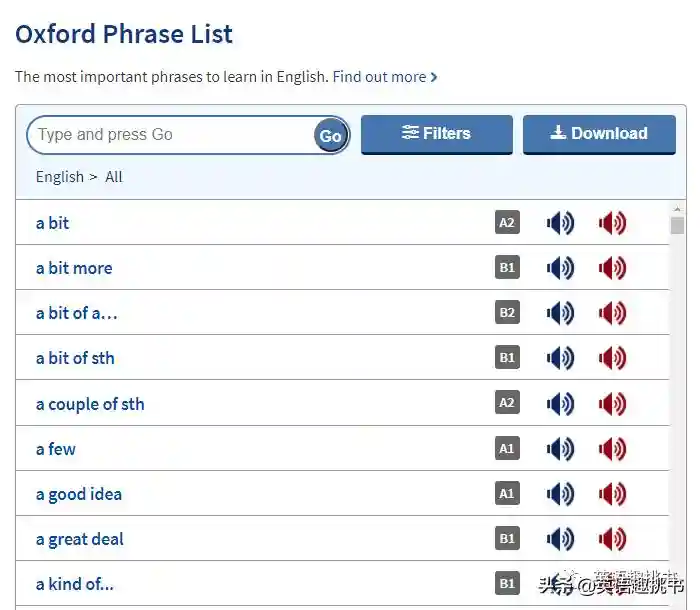Click the Download button
Image resolution: width=700 pixels, height=610 pixels.
599,134
